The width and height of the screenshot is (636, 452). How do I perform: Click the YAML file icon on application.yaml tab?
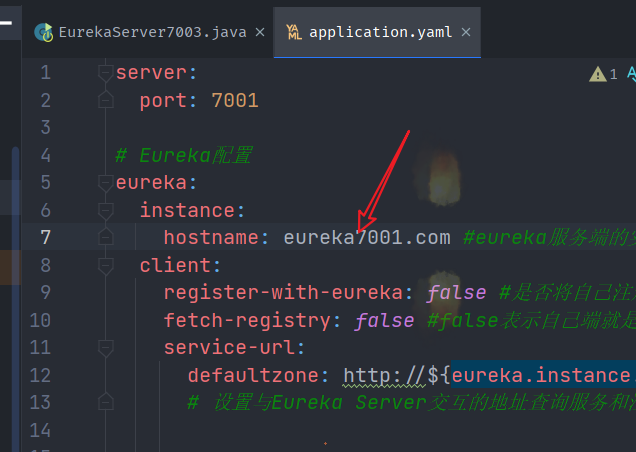click(294, 31)
